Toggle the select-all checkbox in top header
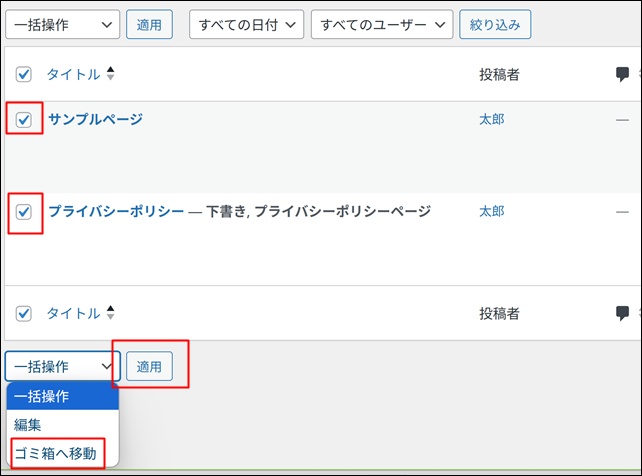 pyautogui.click(x=24, y=75)
